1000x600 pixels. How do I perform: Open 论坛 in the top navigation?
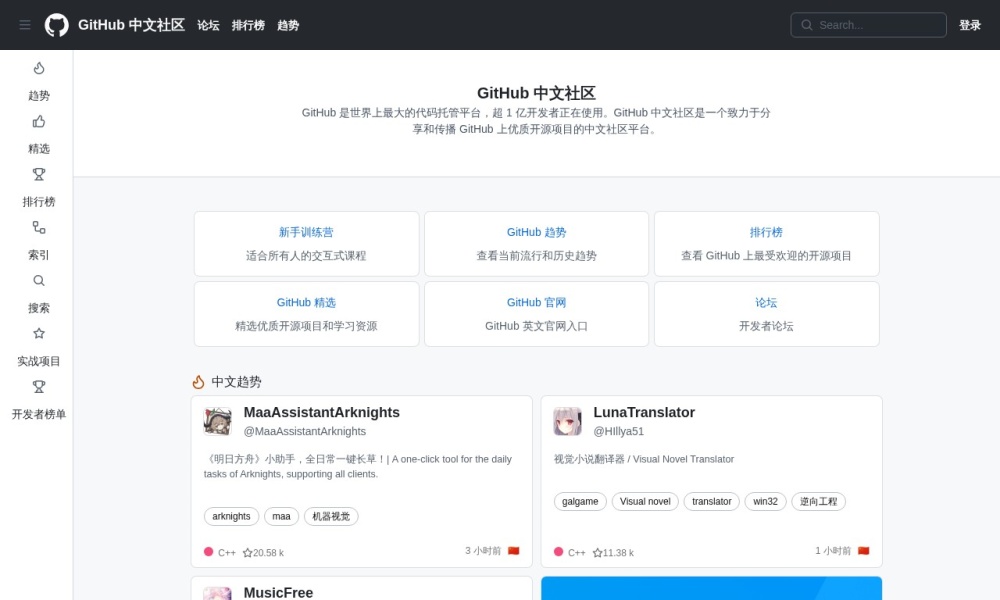coord(208,26)
